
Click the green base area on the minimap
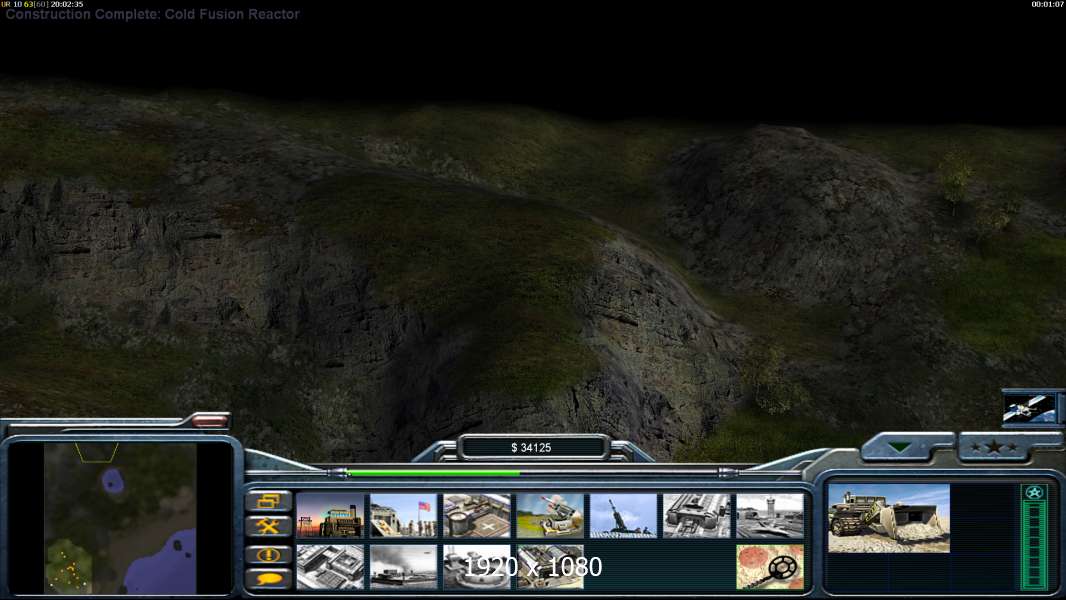click(x=68, y=565)
